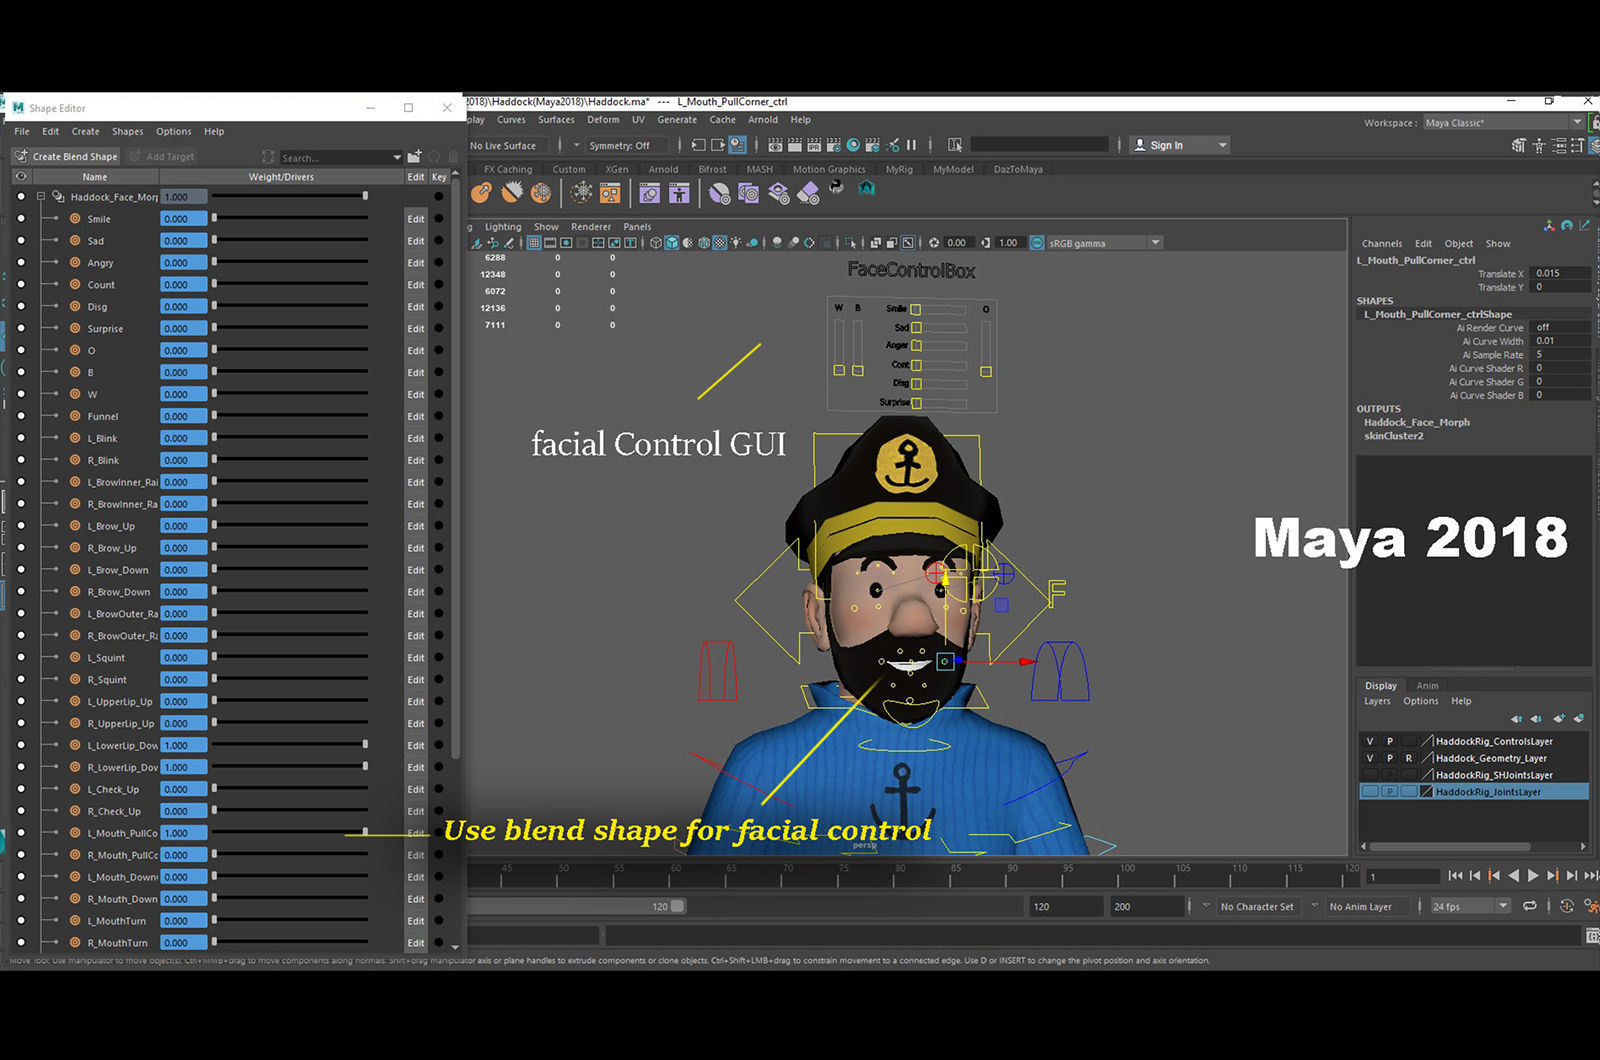
Task: Open Modeling Toolkit icon at top right
Action: 1519,145
